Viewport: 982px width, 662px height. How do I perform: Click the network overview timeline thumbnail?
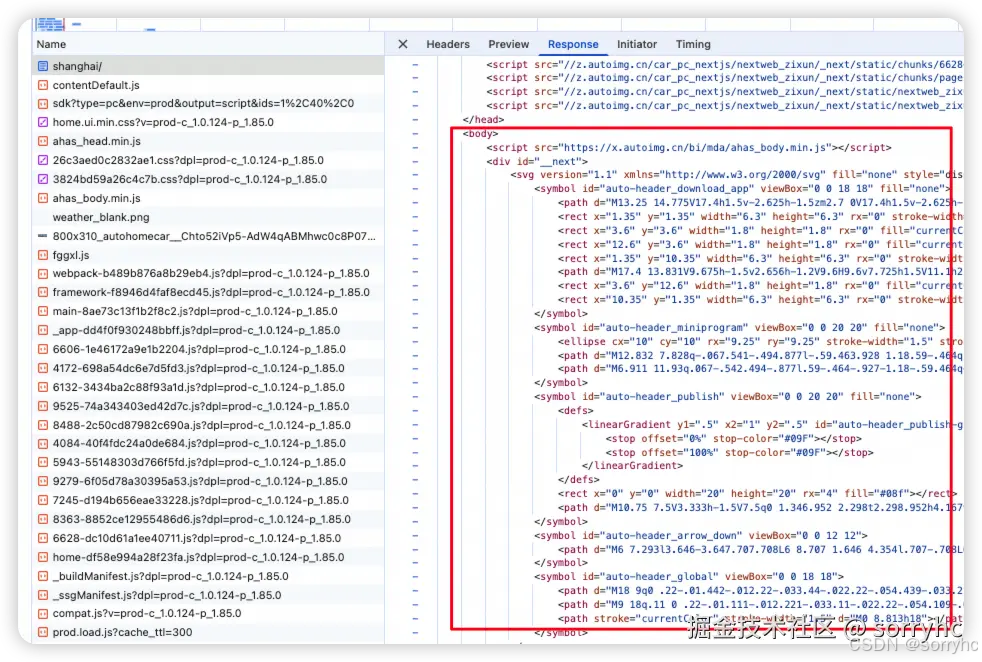point(49,24)
